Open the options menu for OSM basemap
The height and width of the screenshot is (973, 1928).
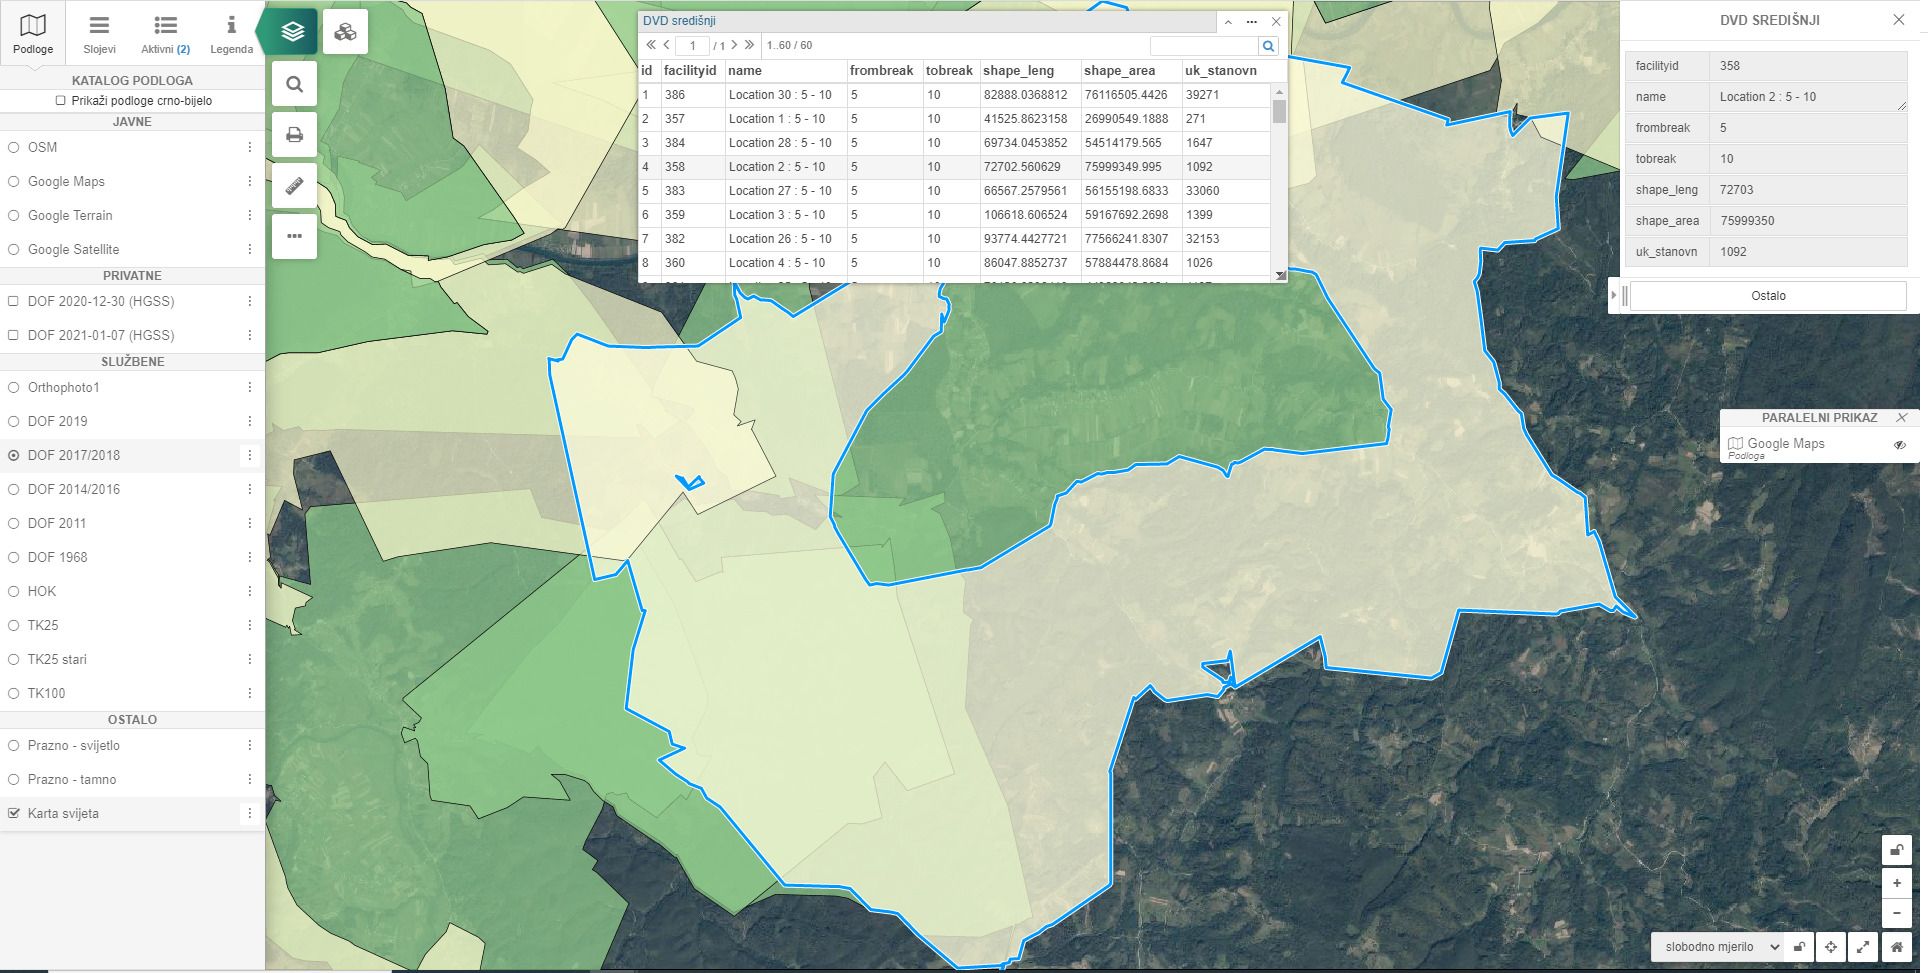[x=249, y=148]
